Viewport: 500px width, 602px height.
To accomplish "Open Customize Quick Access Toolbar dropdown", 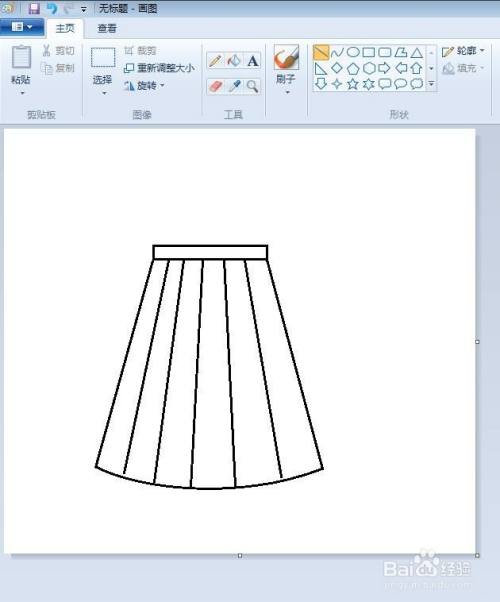I will point(83,9).
